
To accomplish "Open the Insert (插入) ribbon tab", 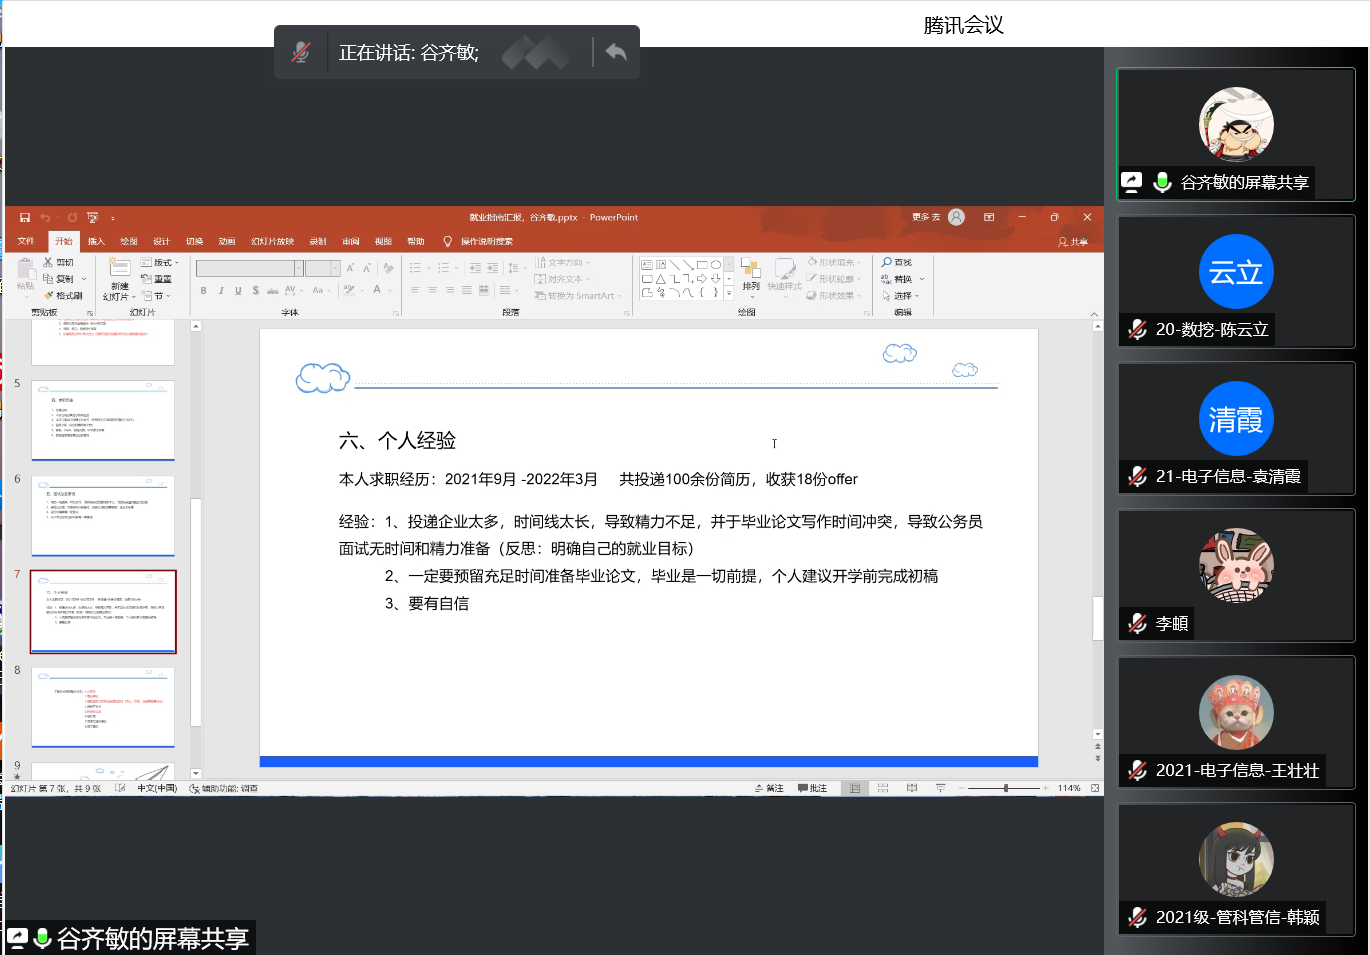I will point(96,241).
